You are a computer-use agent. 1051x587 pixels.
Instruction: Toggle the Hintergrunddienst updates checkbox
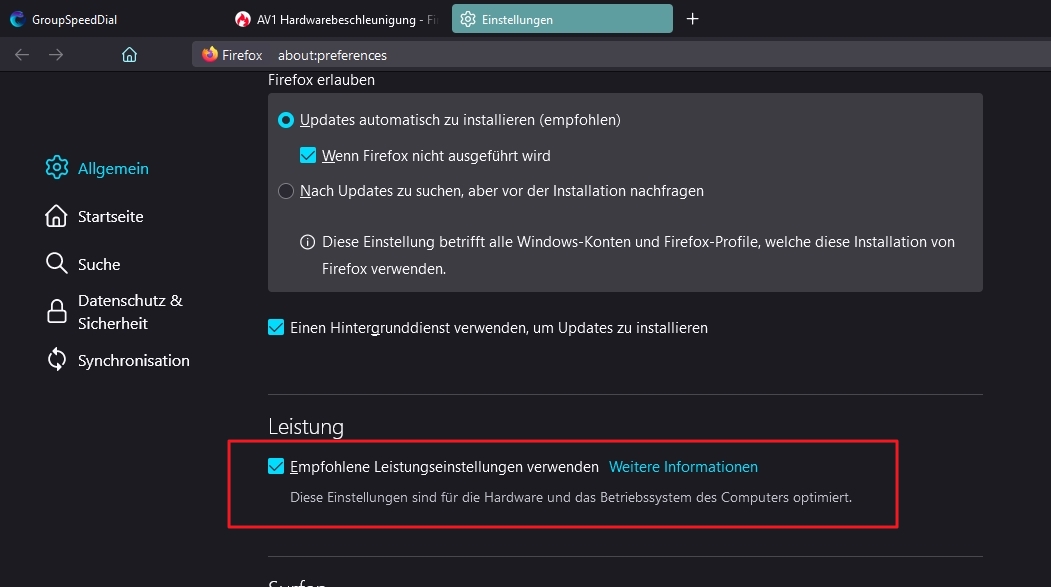[x=276, y=327]
